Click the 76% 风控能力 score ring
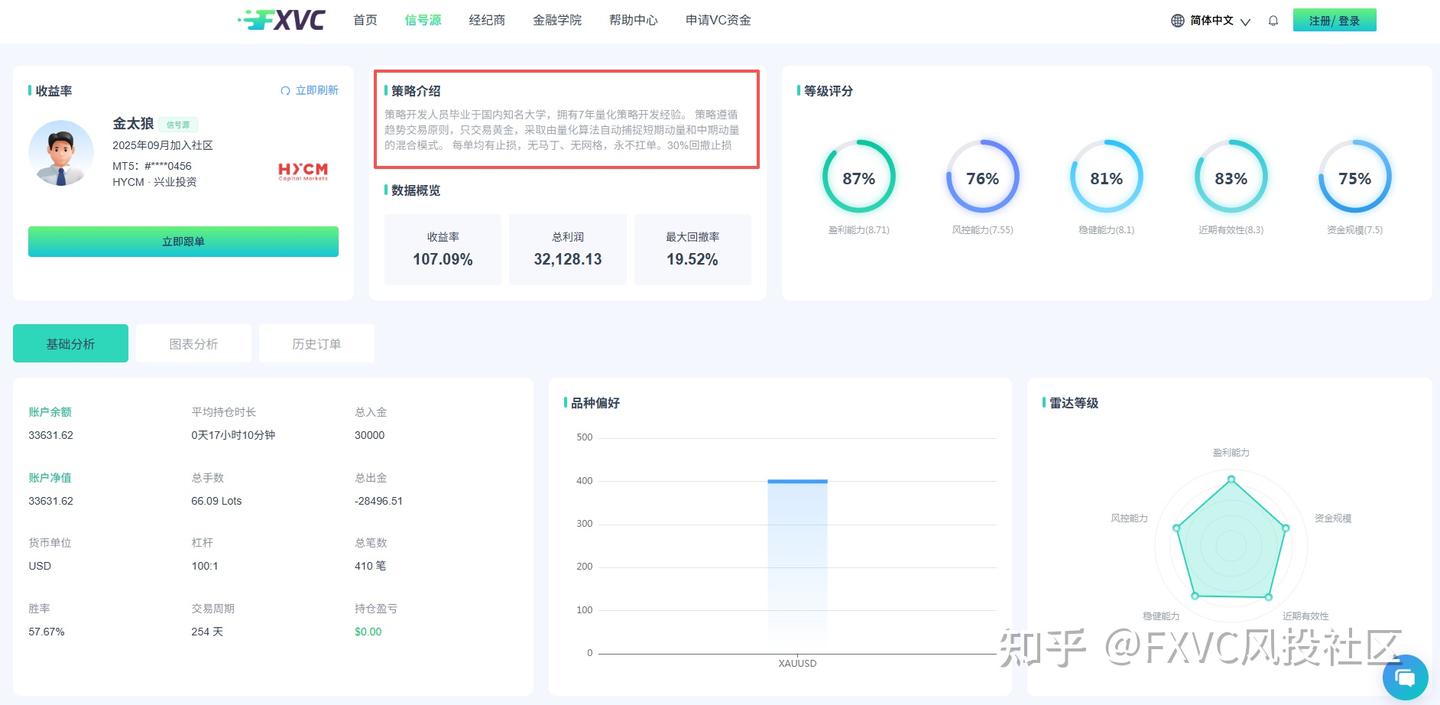1440x705 pixels. pos(982,178)
